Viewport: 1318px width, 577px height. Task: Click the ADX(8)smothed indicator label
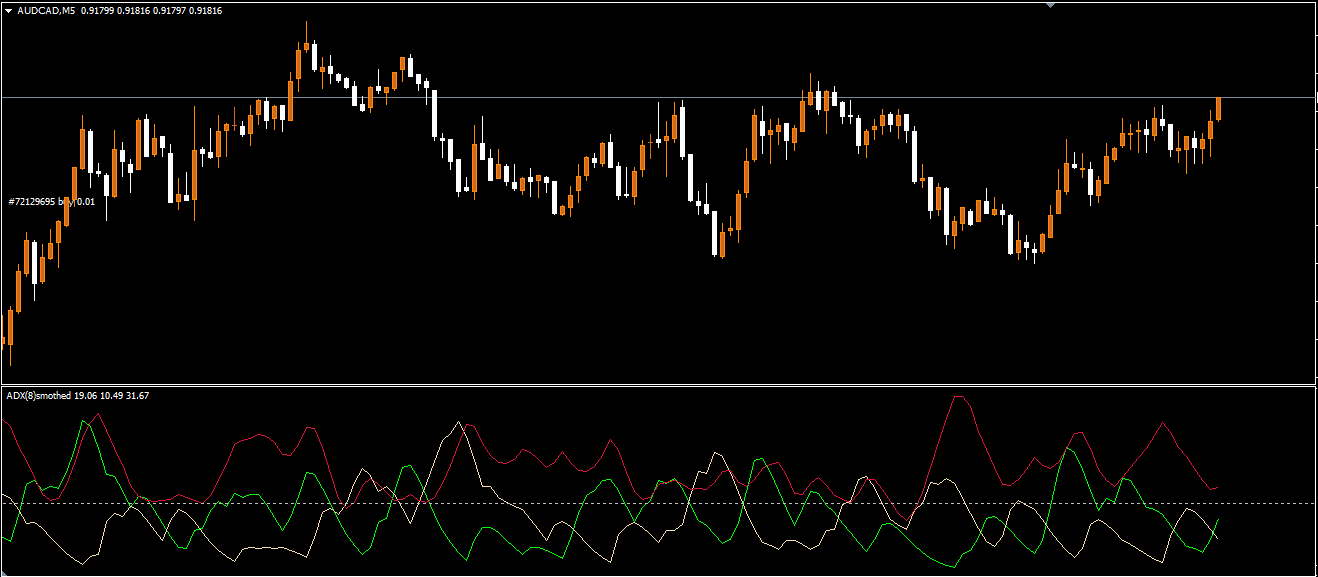pos(39,396)
